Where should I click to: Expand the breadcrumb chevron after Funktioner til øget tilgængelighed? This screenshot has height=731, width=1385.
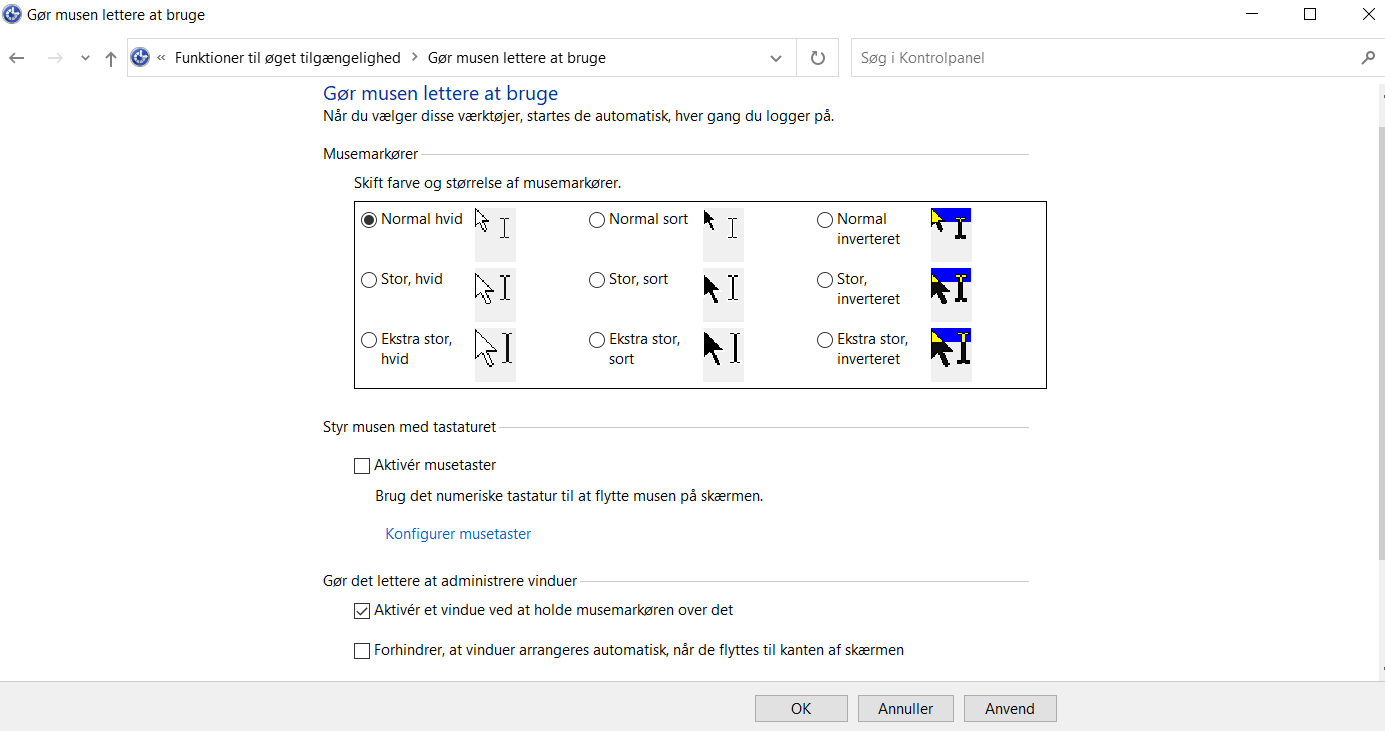[414, 58]
